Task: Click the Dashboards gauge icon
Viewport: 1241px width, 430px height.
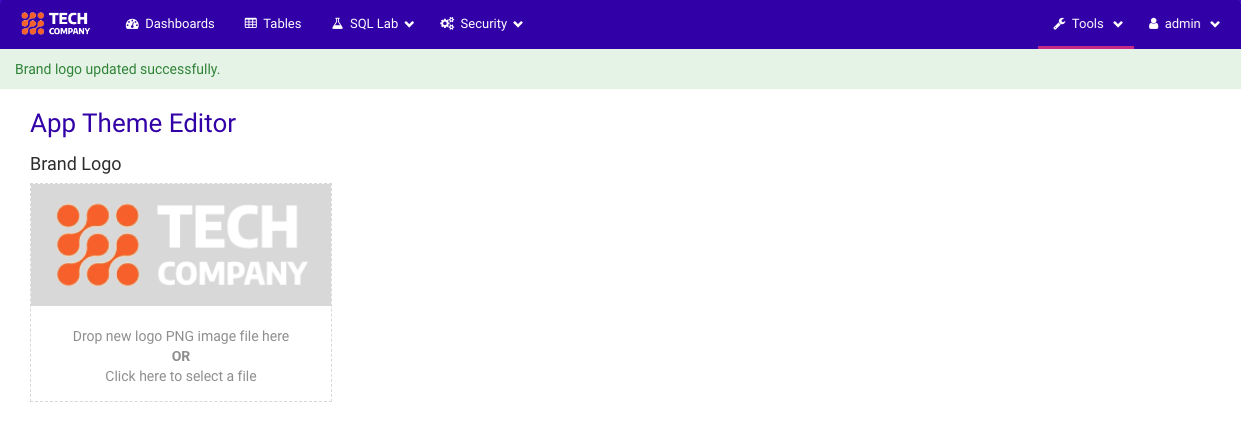Action: pos(132,24)
